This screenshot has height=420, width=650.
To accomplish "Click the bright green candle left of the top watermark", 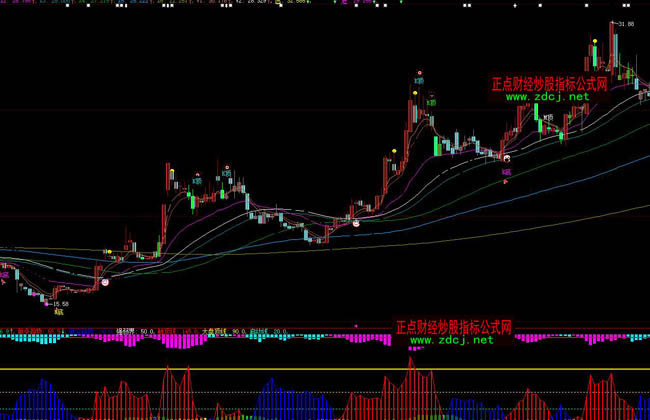I will tap(437, 146).
